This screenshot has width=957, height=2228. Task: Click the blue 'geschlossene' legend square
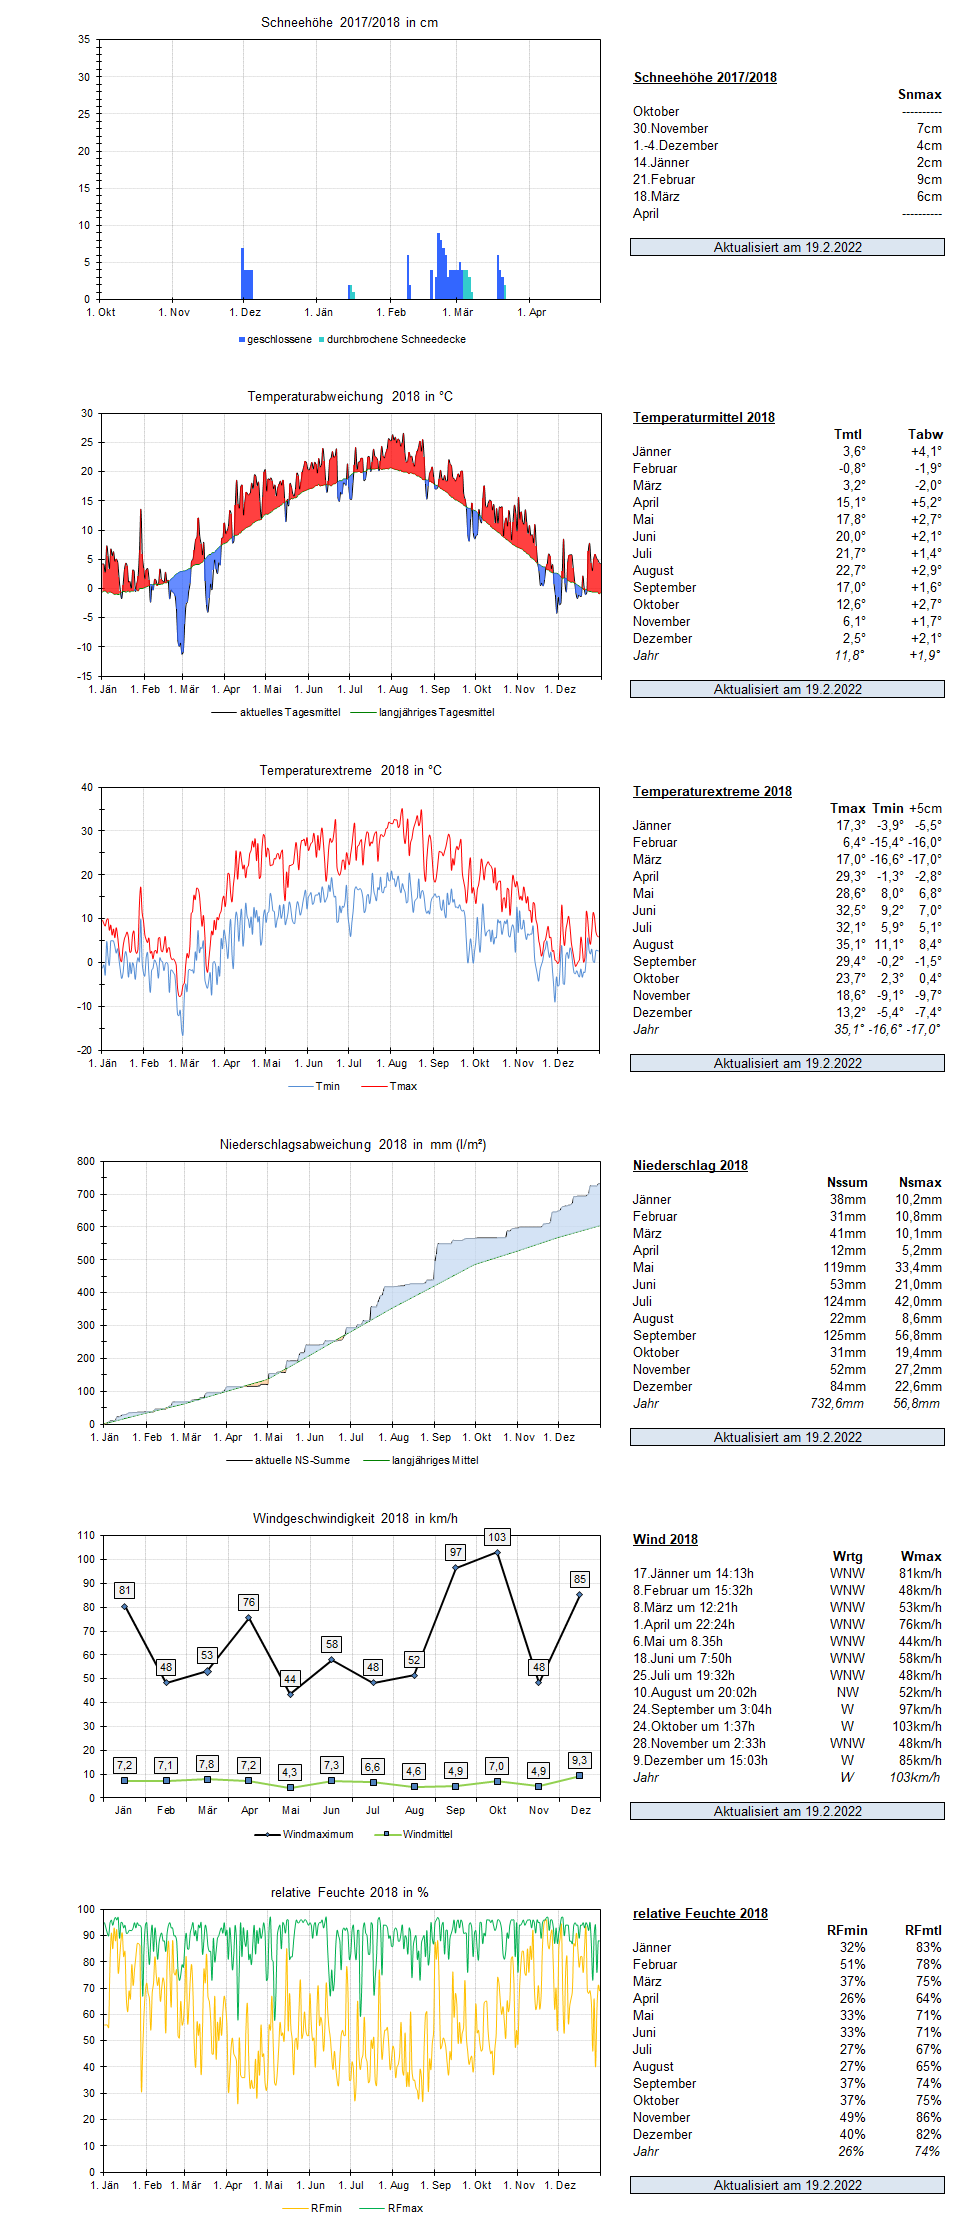[x=242, y=340]
